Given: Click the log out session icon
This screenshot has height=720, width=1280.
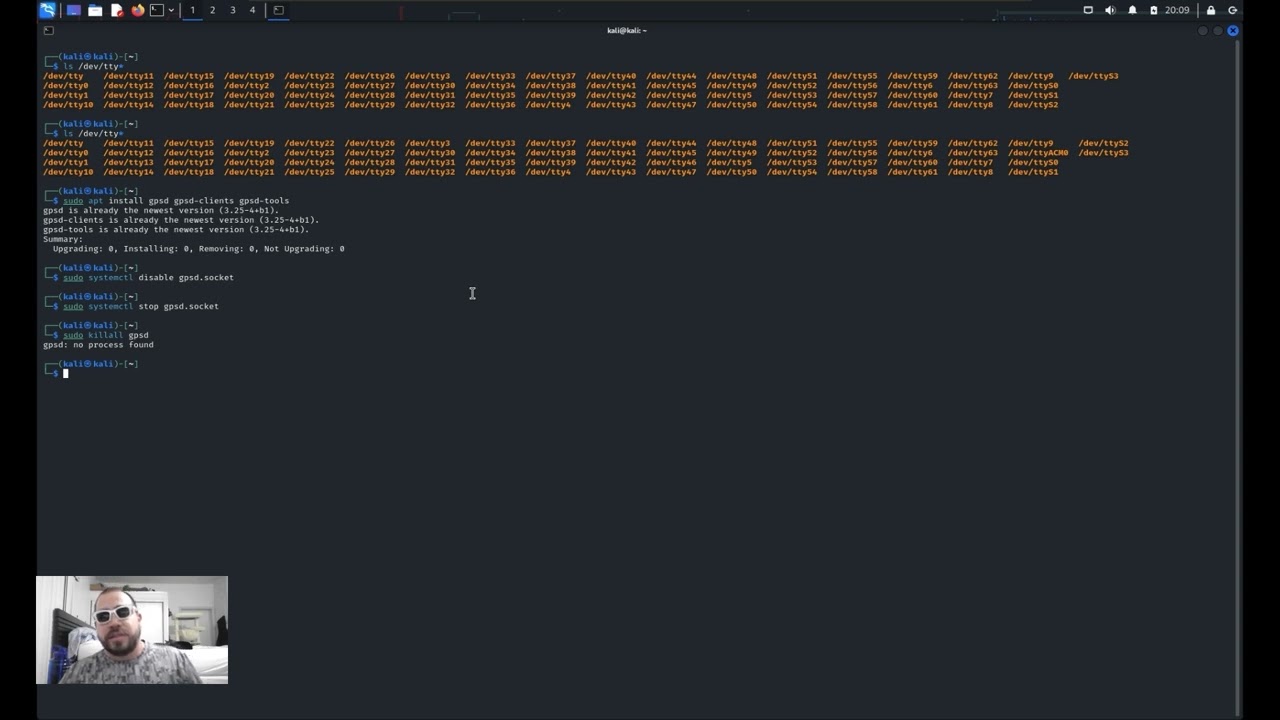Looking at the screenshot, I should (1232, 10).
